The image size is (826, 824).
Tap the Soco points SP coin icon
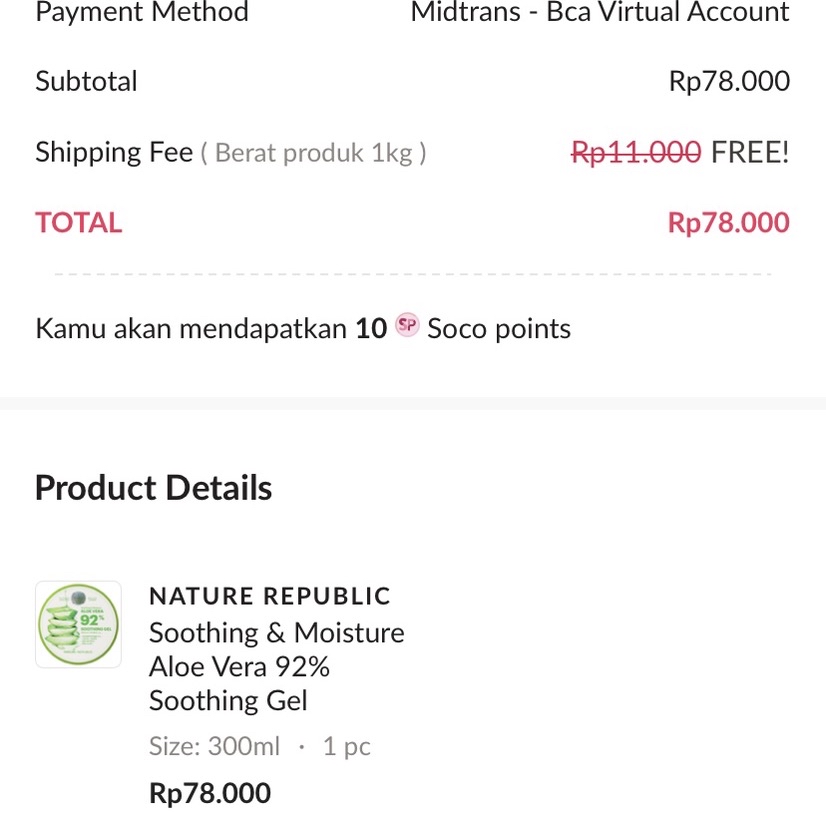(407, 326)
